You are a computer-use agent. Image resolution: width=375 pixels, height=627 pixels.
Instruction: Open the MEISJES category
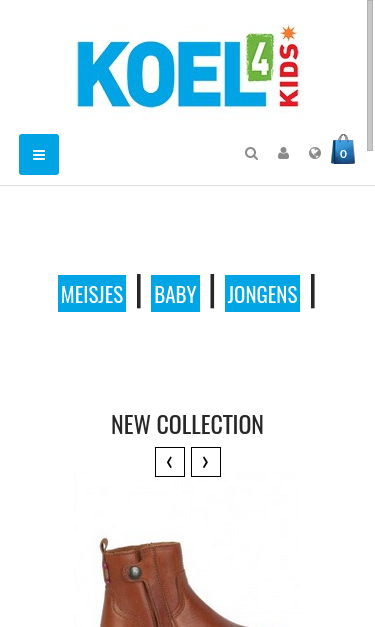click(92, 294)
